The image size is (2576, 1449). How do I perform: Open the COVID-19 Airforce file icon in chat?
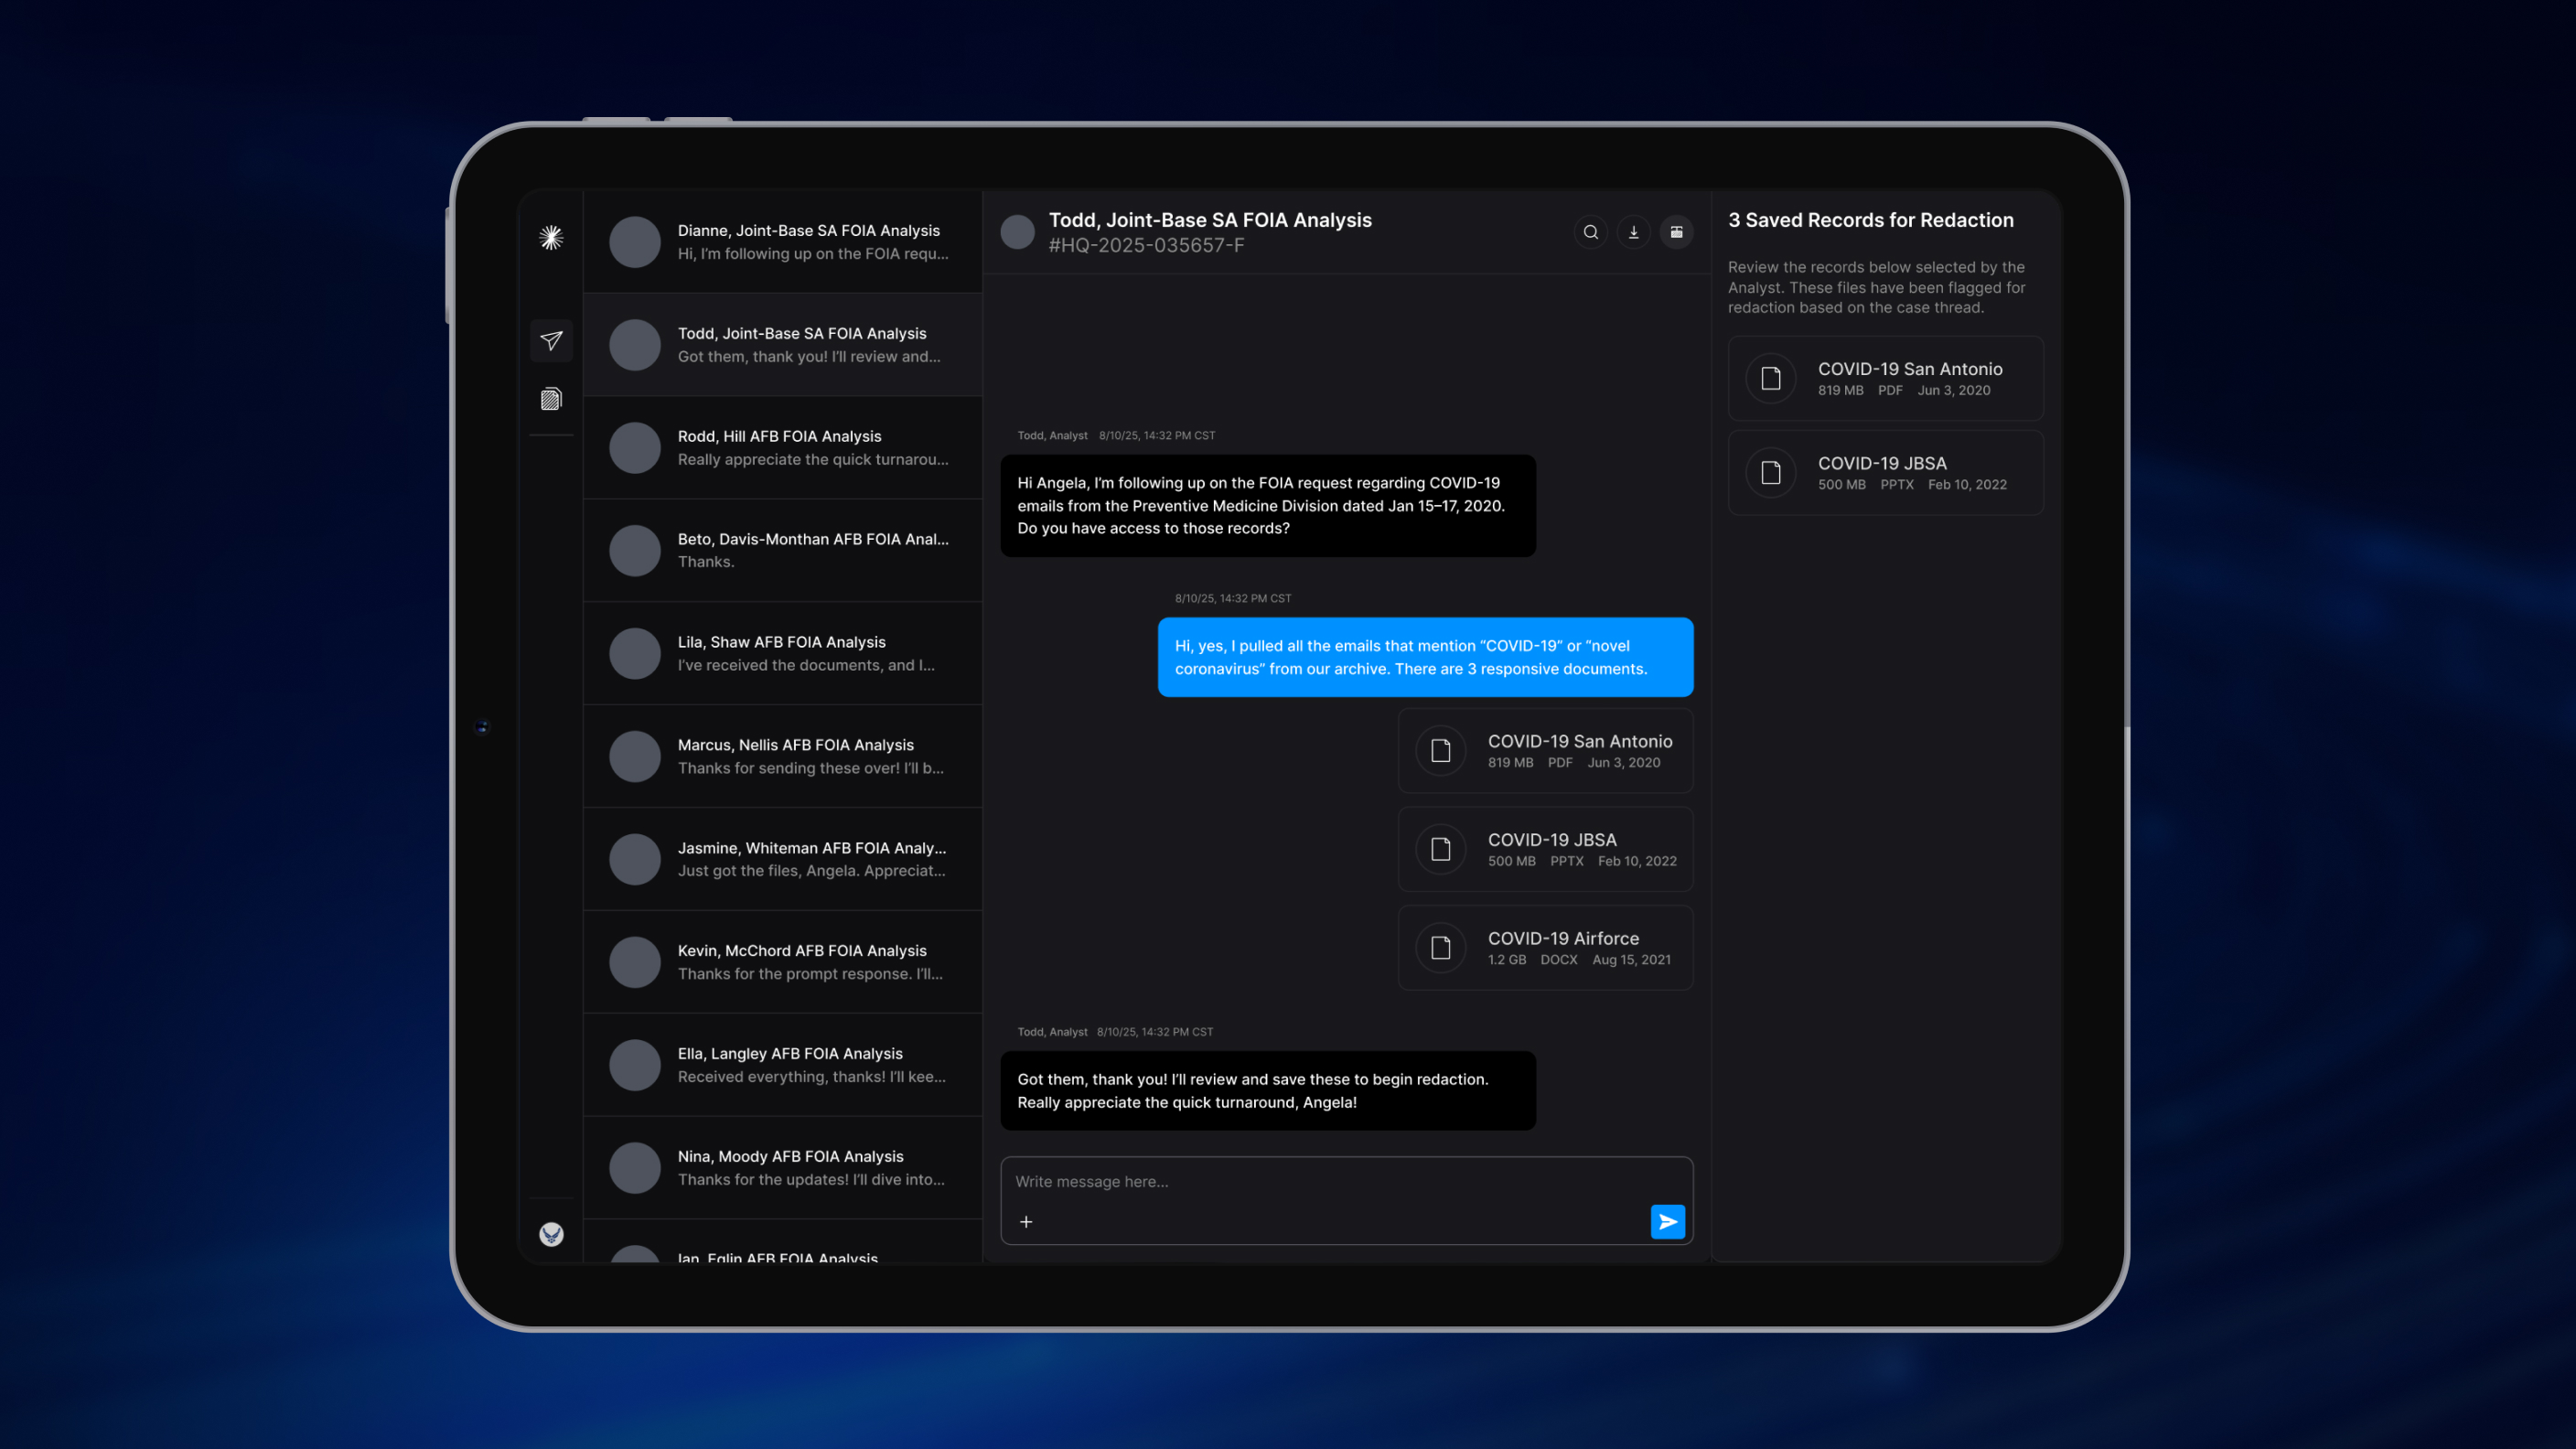tap(1441, 948)
